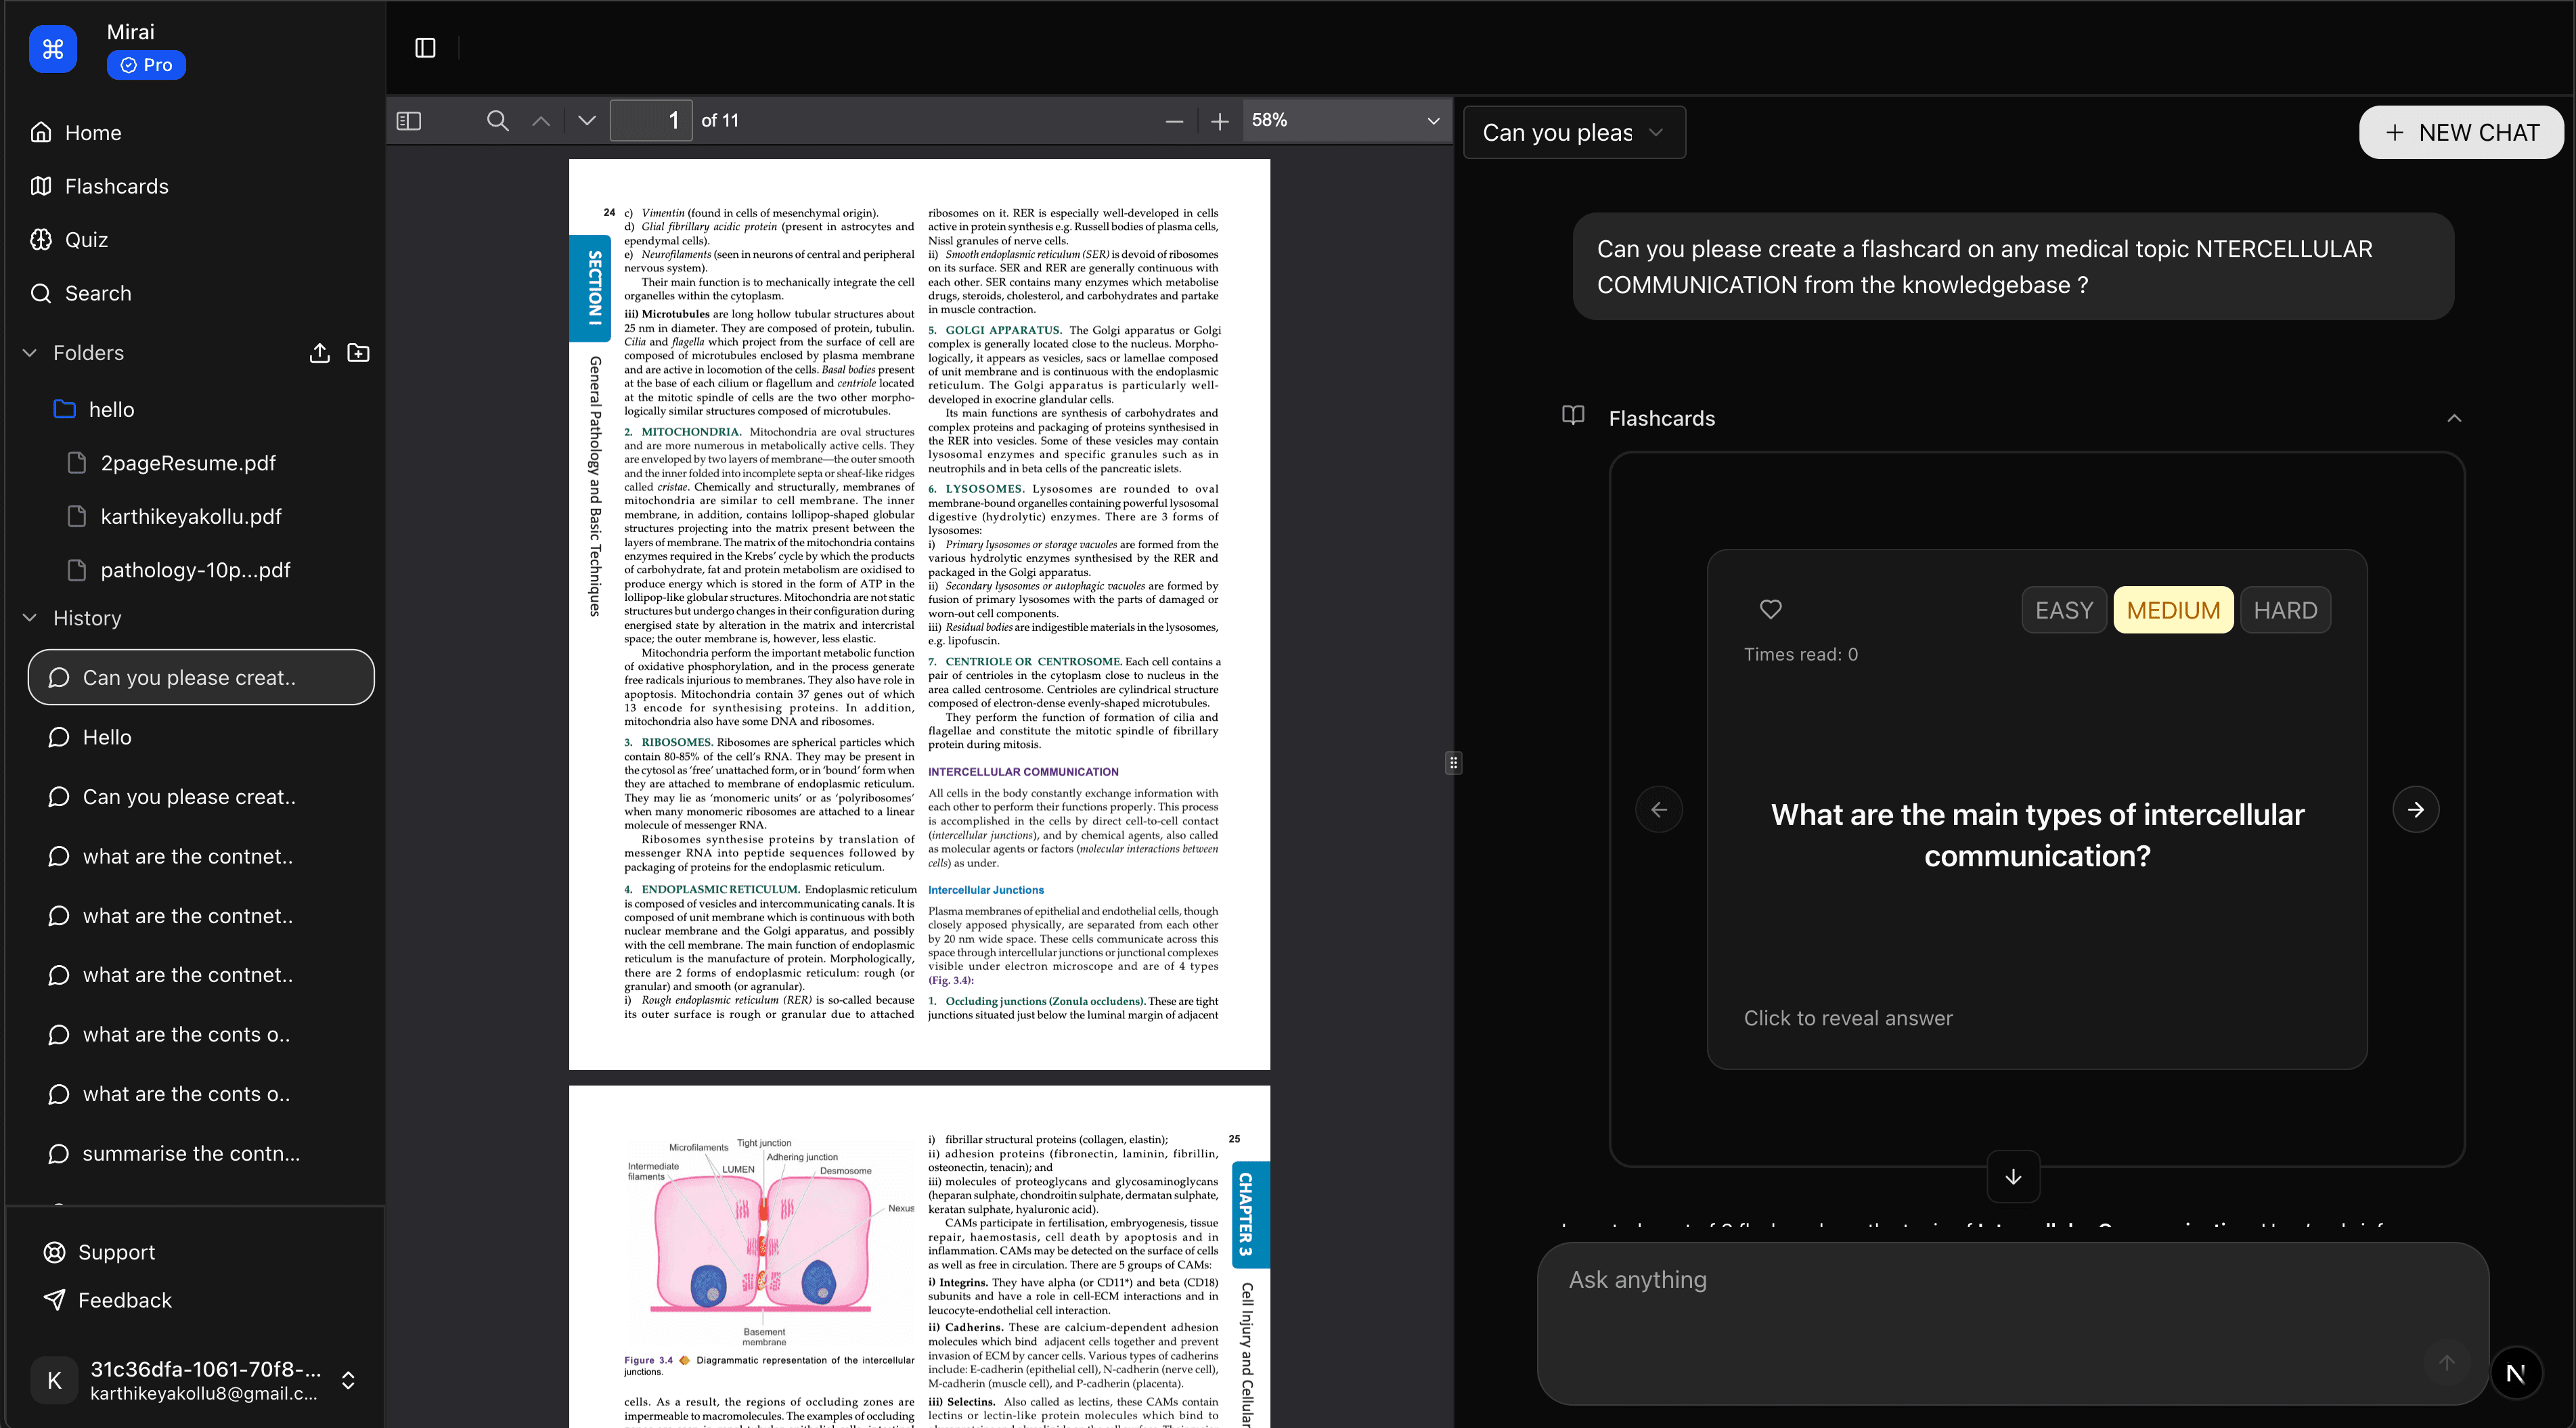
Task: Create new folder with folder-plus icon
Action: point(358,353)
